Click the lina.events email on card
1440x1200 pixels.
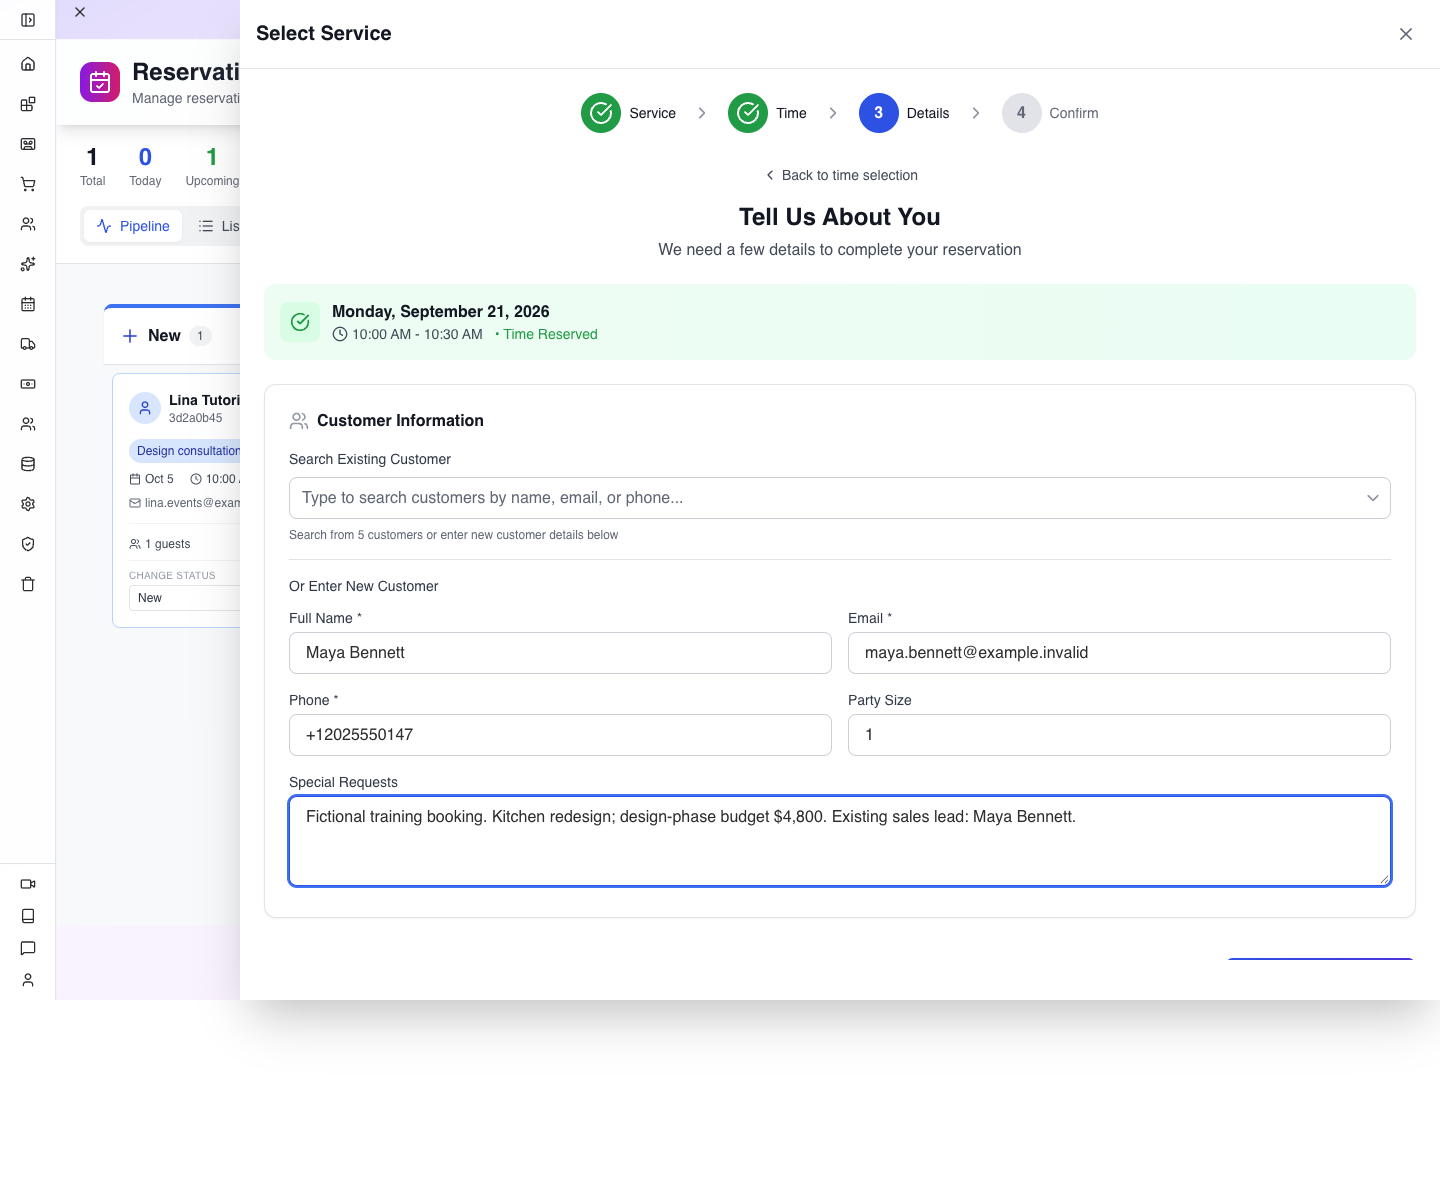[192, 503]
